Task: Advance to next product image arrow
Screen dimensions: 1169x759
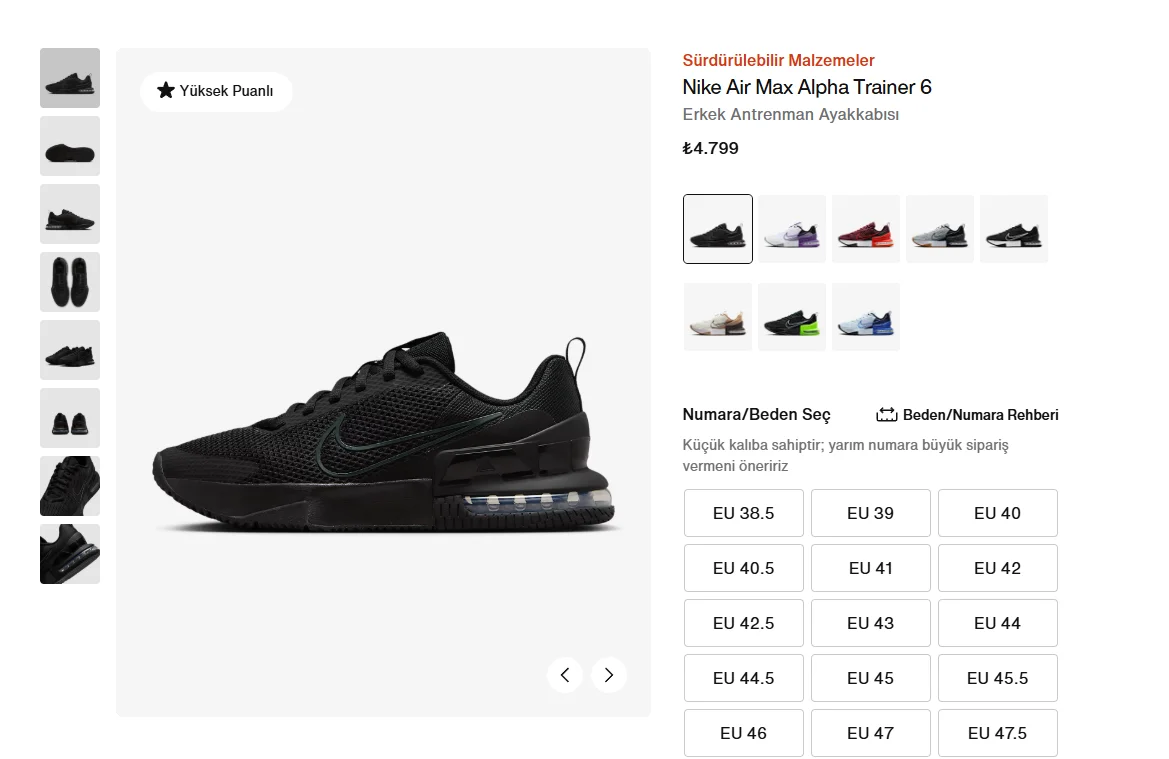Action: (x=609, y=675)
